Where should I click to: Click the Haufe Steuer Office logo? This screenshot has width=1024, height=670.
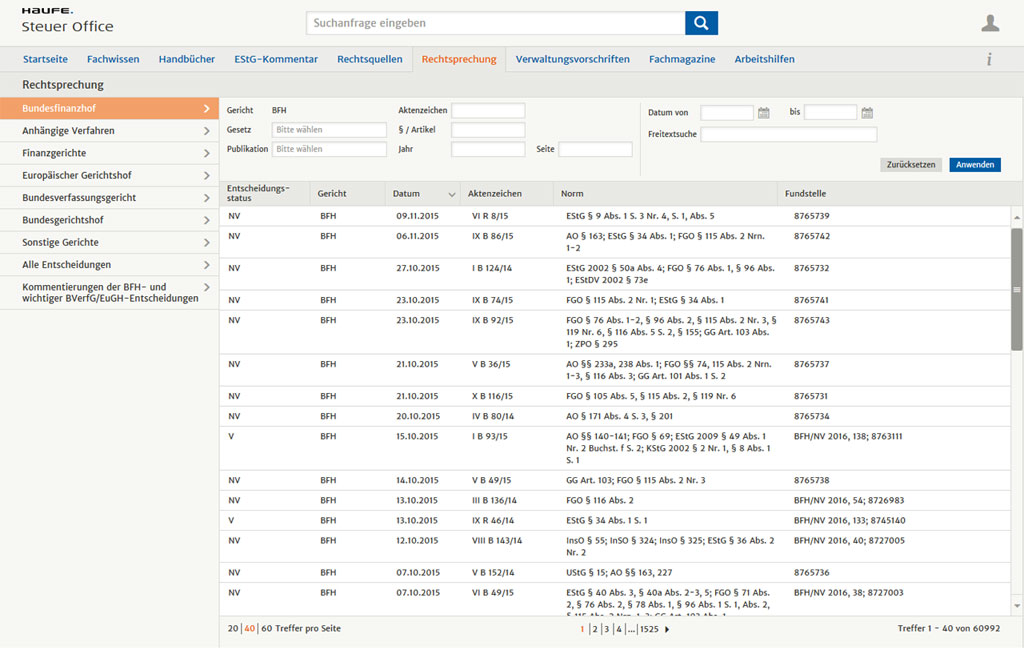(67, 21)
